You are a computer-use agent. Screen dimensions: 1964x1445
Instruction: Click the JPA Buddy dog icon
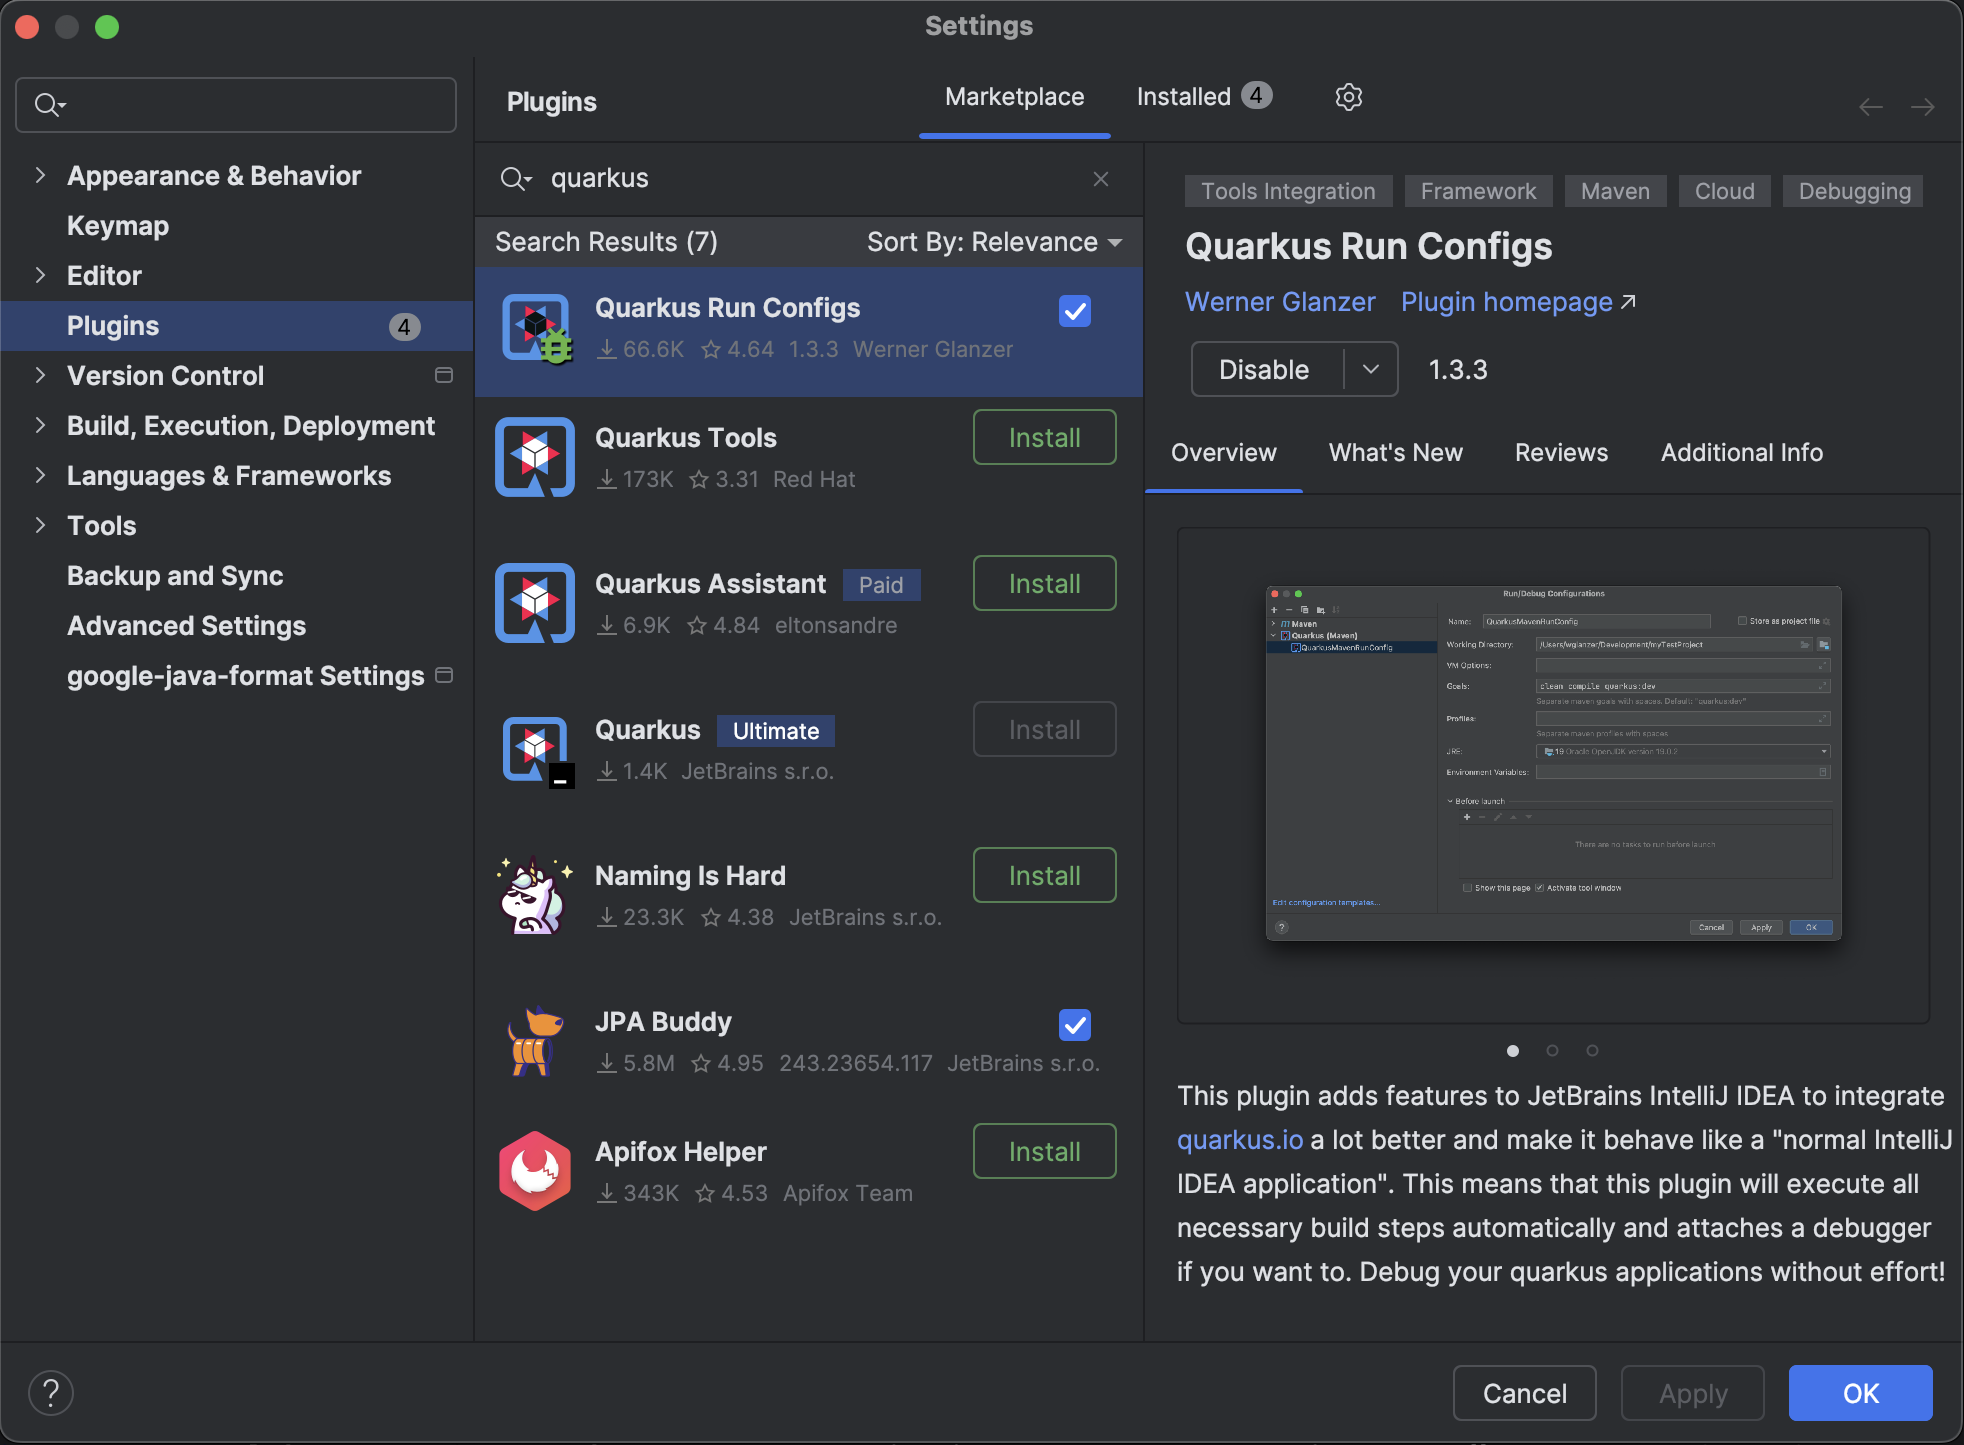pyautogui.click(x=535, y=1041)
